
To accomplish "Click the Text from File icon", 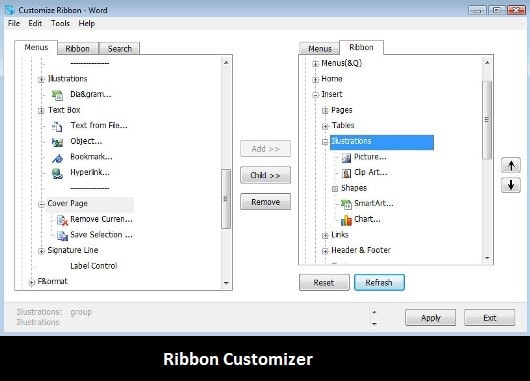I will 57,126.
